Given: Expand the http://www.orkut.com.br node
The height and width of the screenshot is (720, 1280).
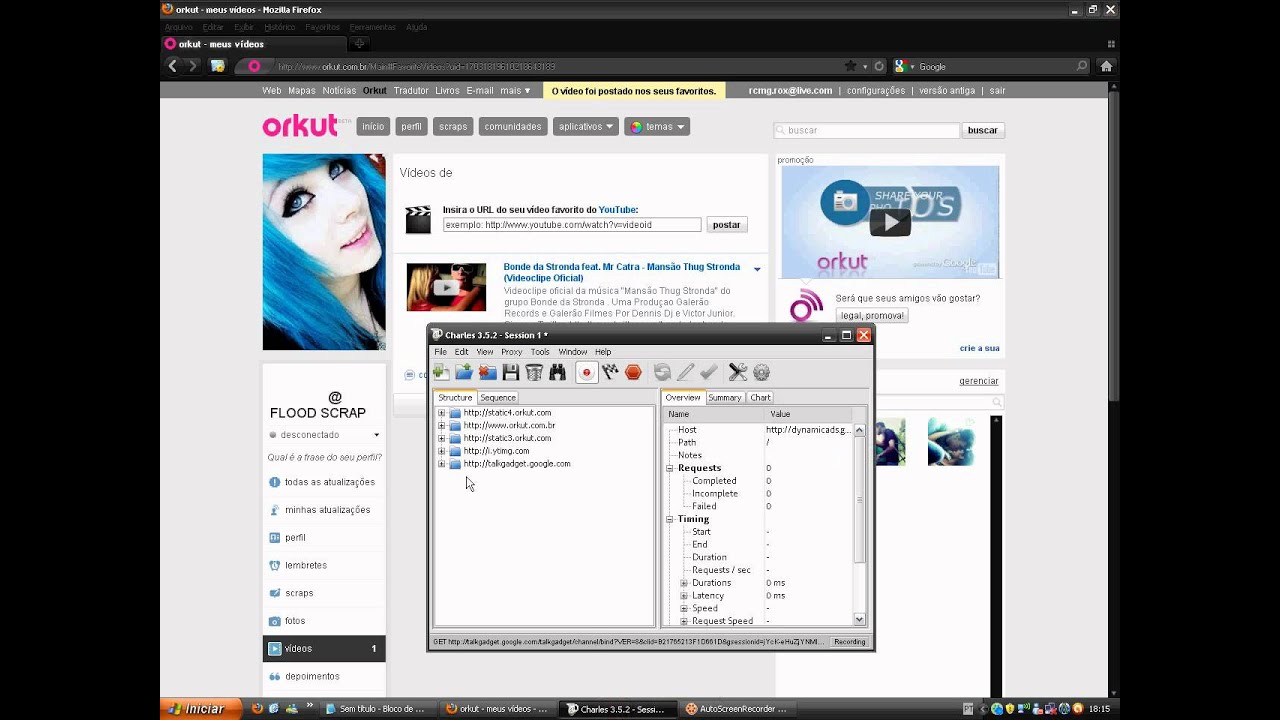Looking at the screenshot, I should click(x=441, y=426).
